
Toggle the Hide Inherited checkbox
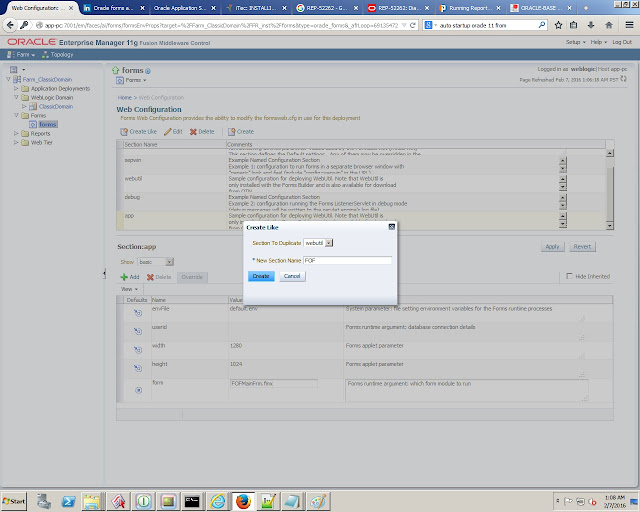(x=569, y=276)
